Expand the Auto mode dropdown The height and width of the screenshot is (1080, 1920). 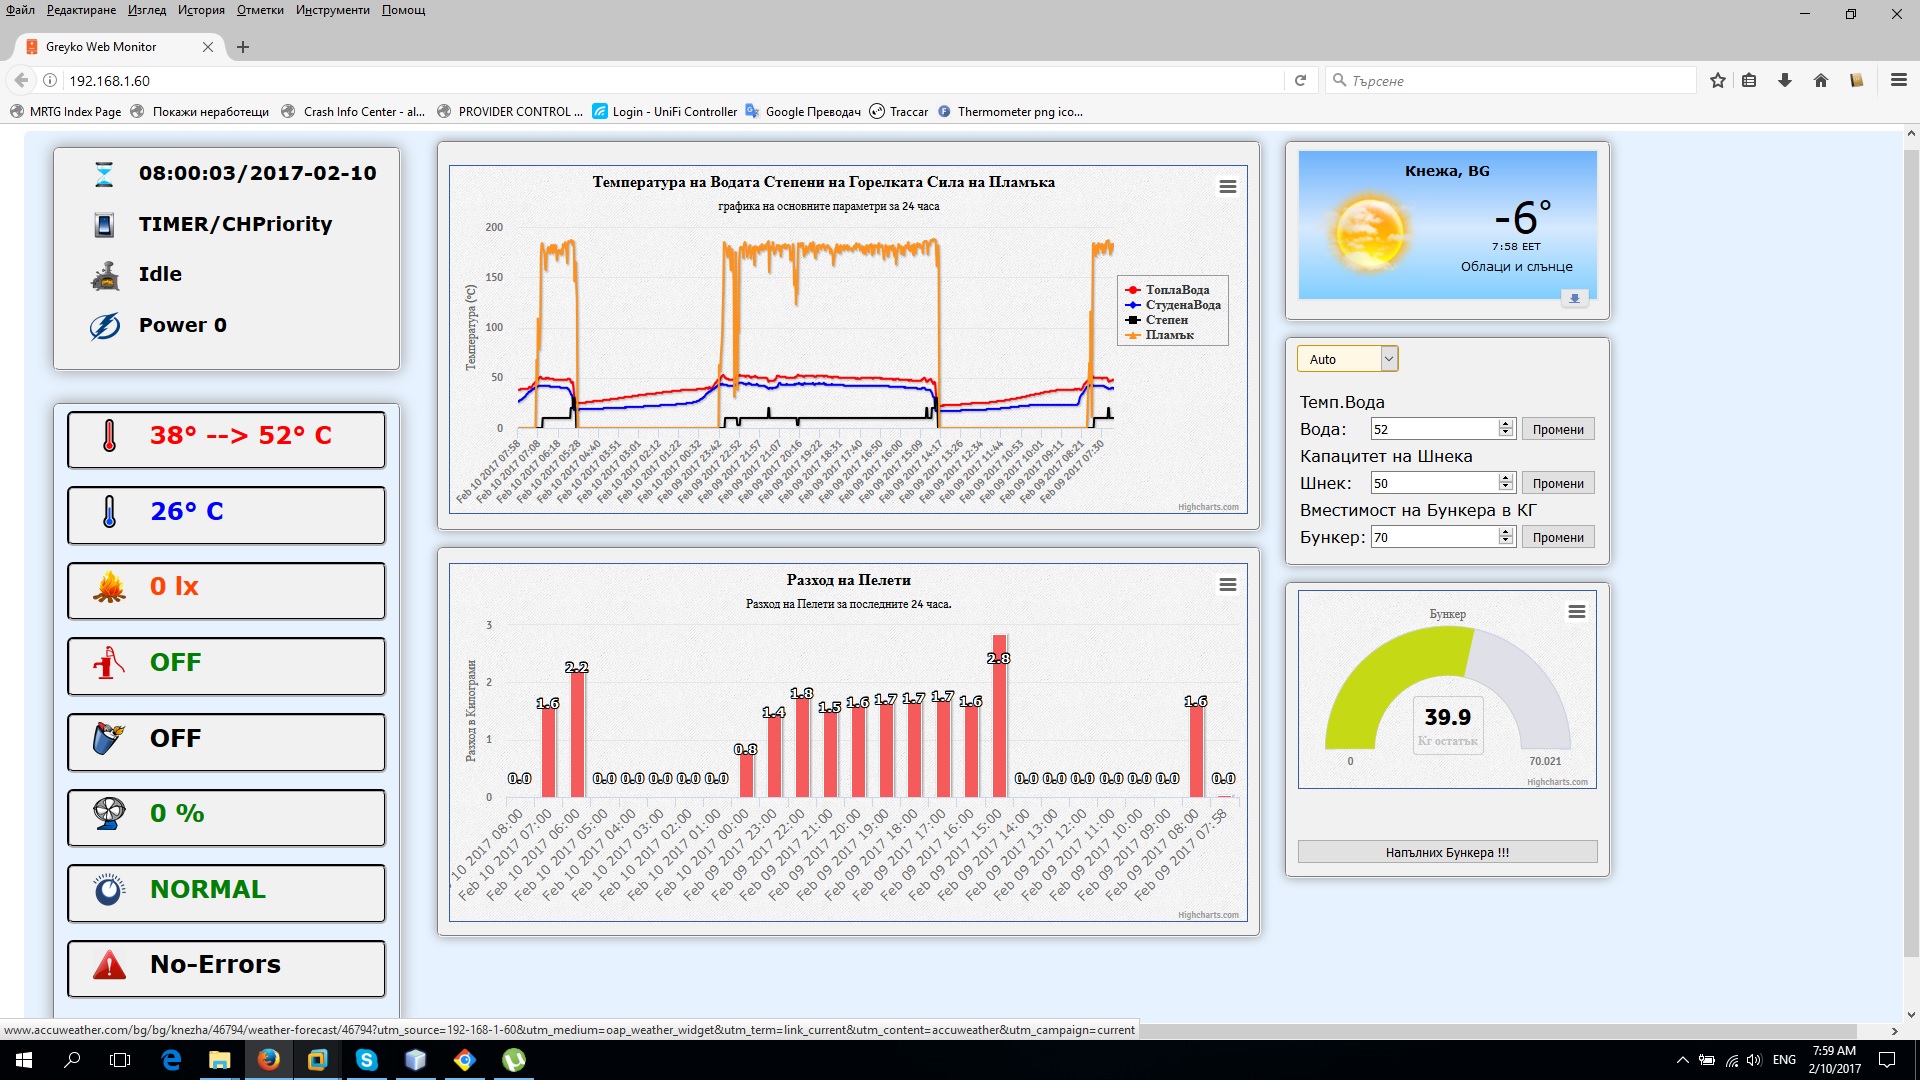(1388, 359)
